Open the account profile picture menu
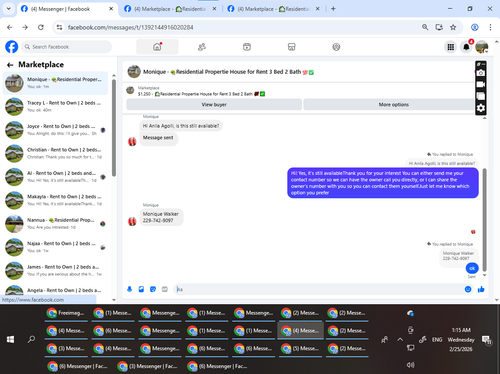Viewport: 500px width, 374px height. click(x=482, y=47)
